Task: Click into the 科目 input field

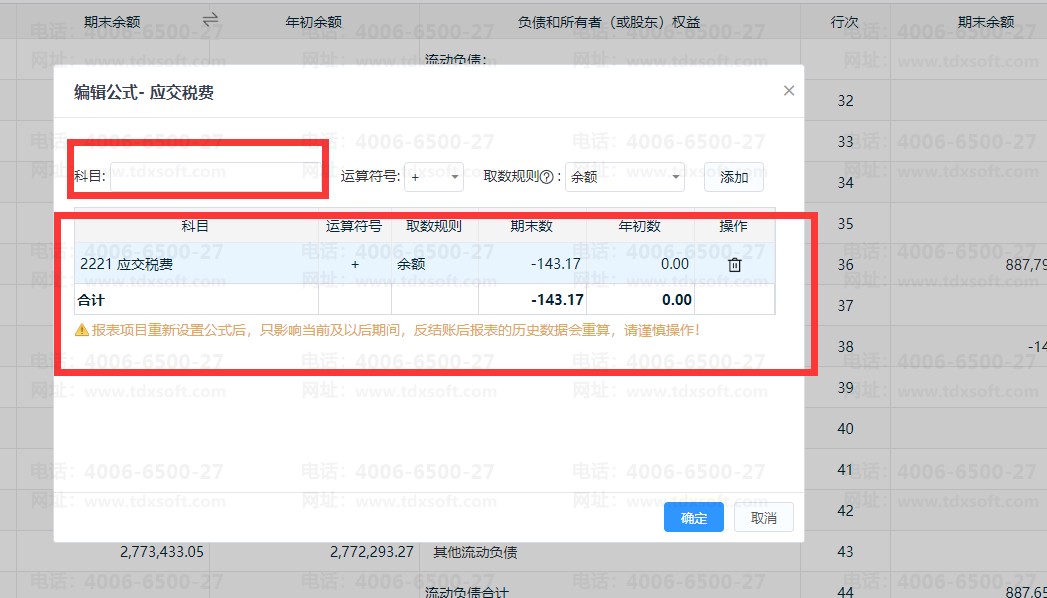Action: [216, 177]
